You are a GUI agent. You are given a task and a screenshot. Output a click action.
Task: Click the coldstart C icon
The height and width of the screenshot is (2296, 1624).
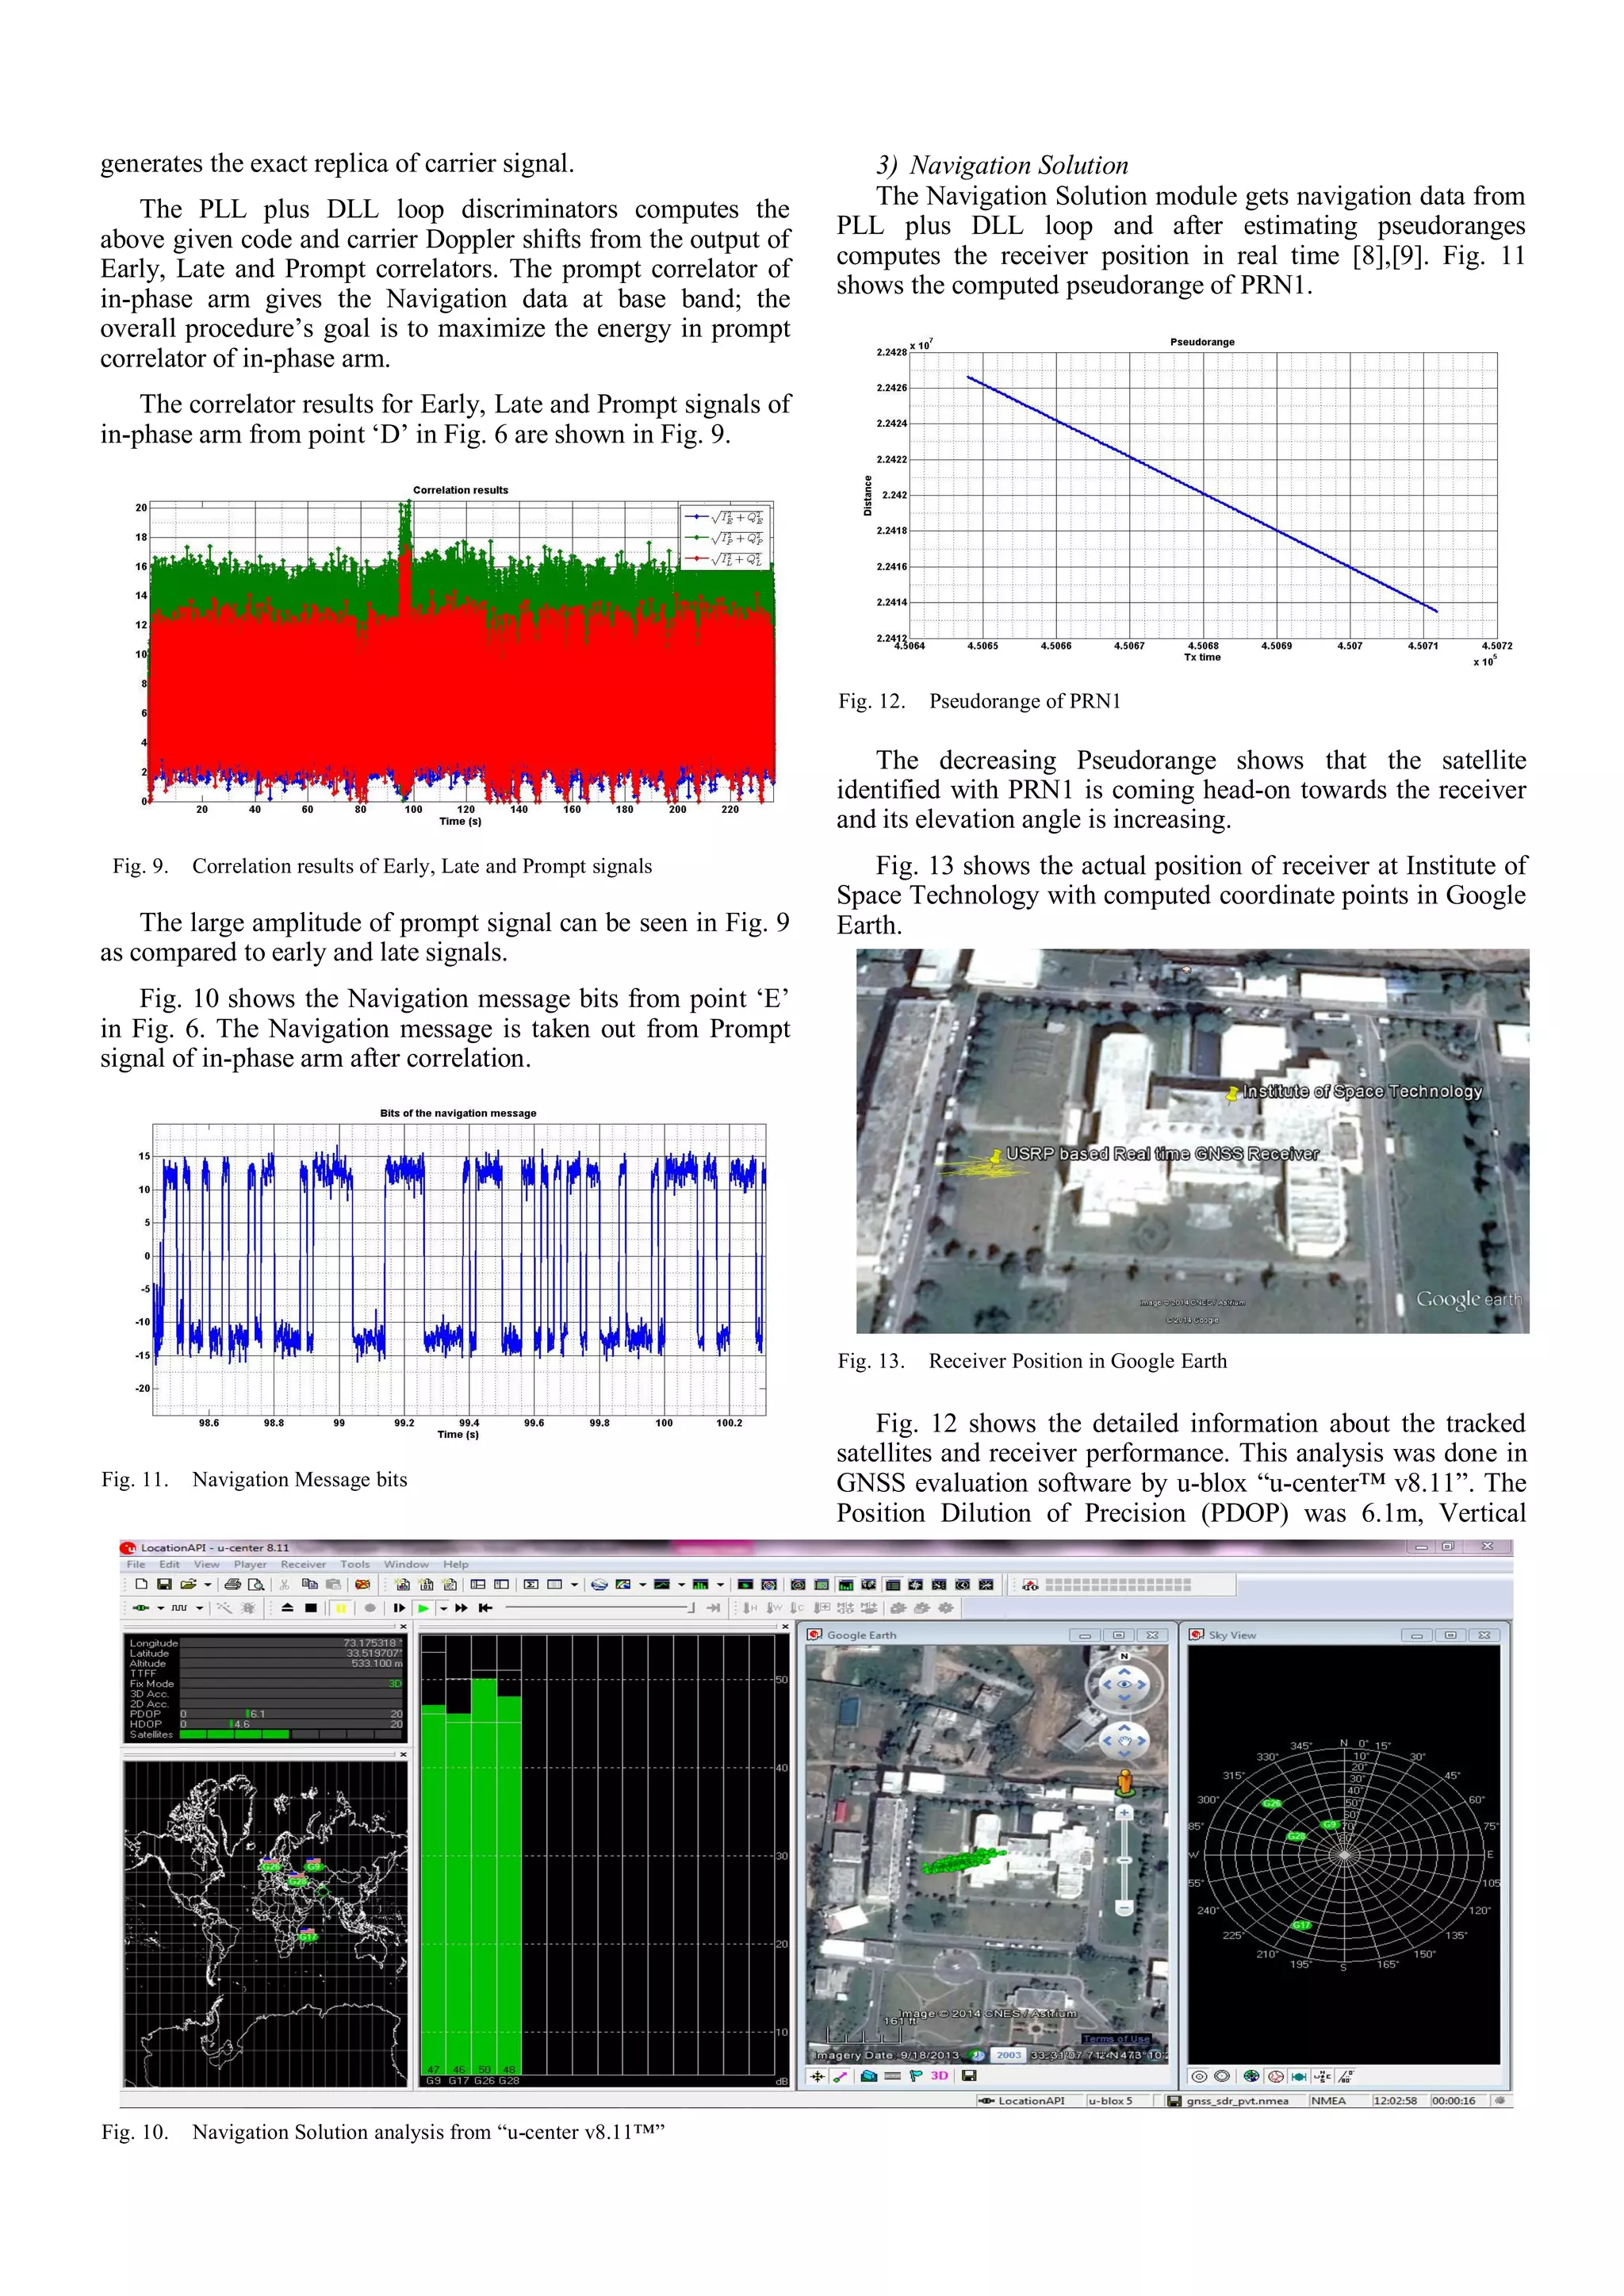(798, 1608)
